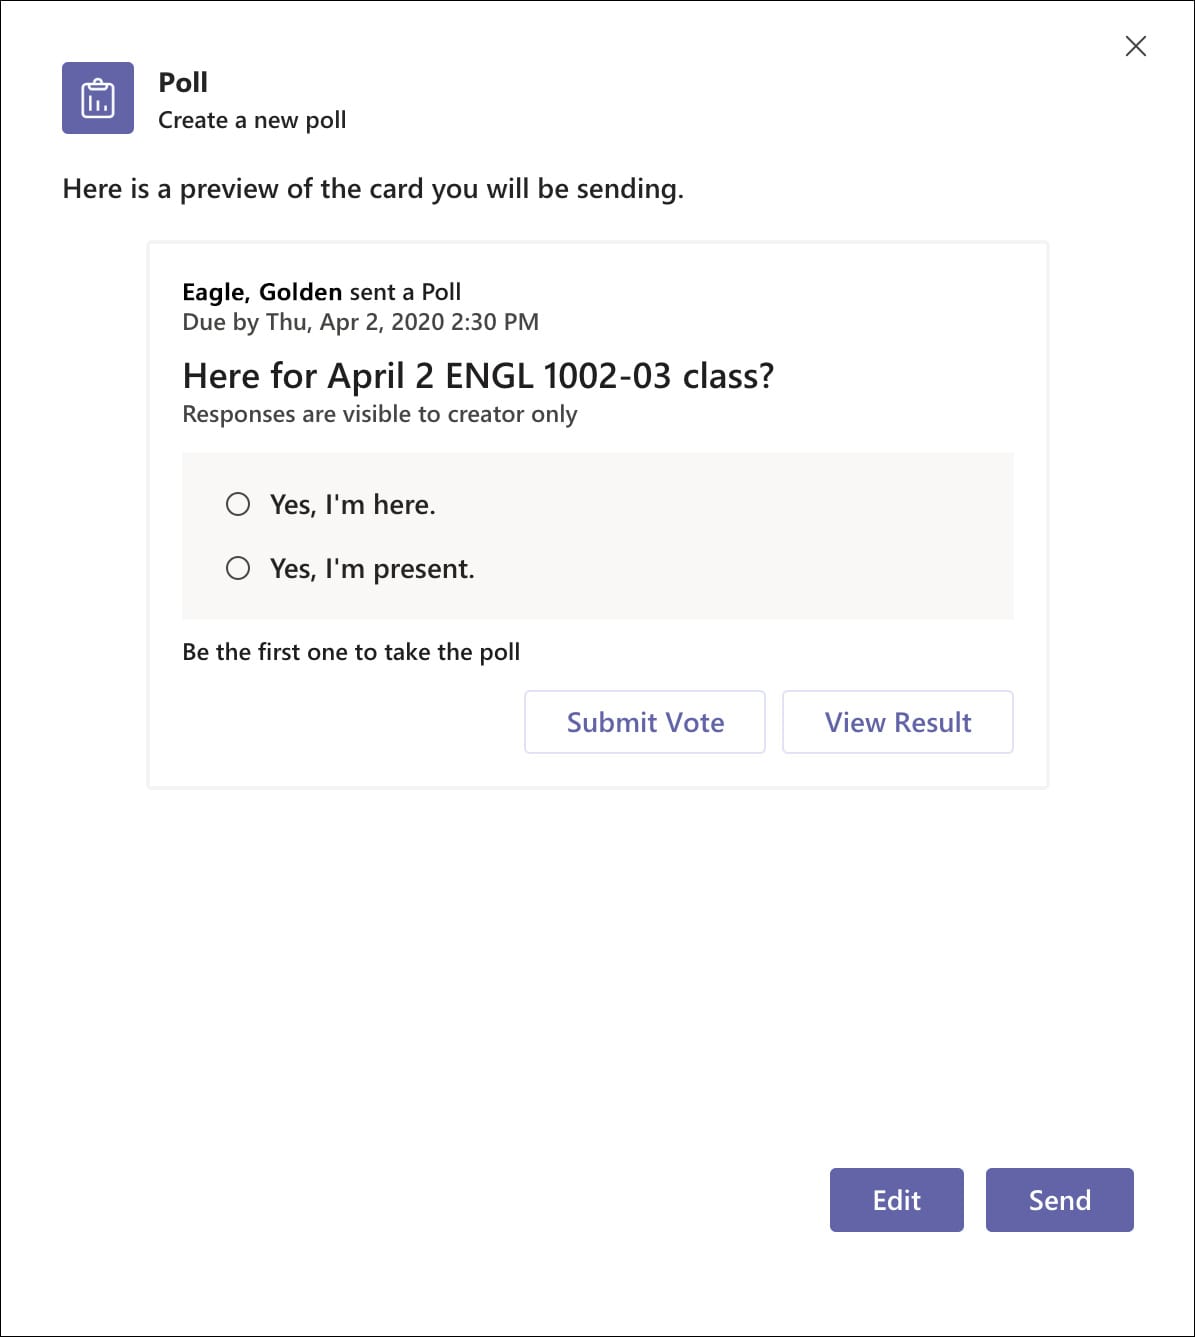Open View Result for the poll
Screen dimensions: 1195x1337
[897, 722]
